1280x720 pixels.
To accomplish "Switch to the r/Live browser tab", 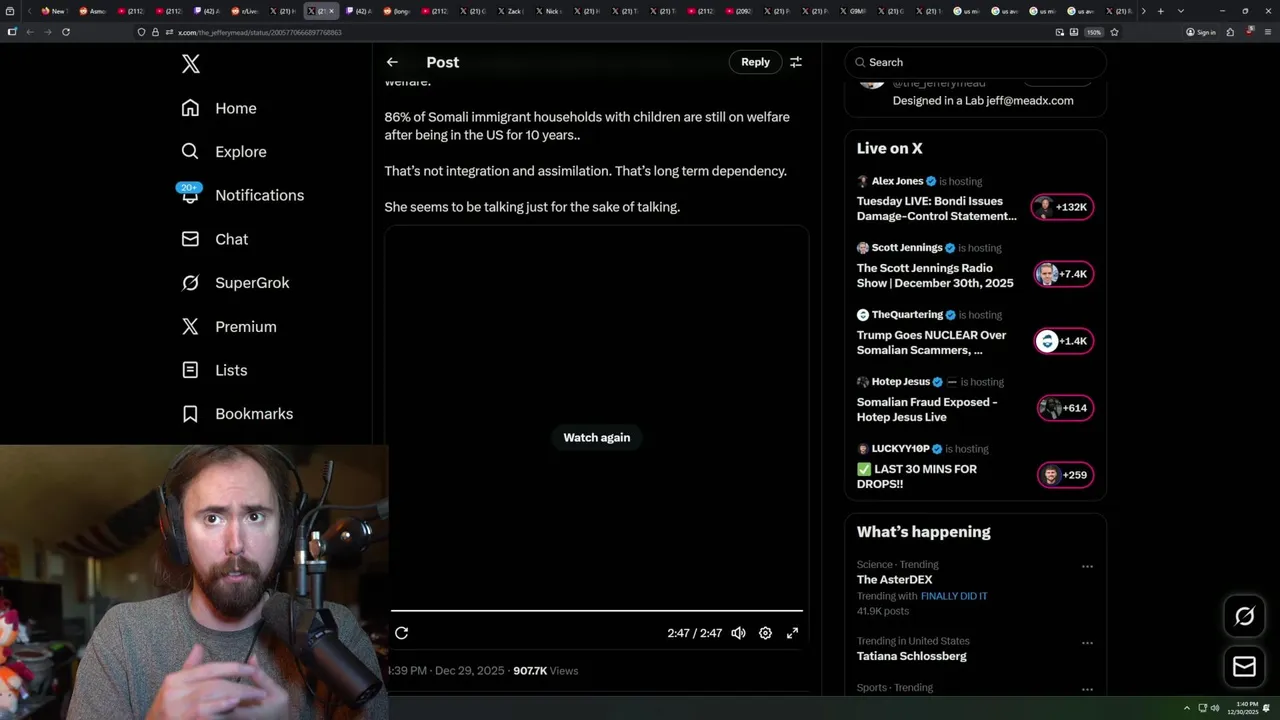I will [246, 11].
